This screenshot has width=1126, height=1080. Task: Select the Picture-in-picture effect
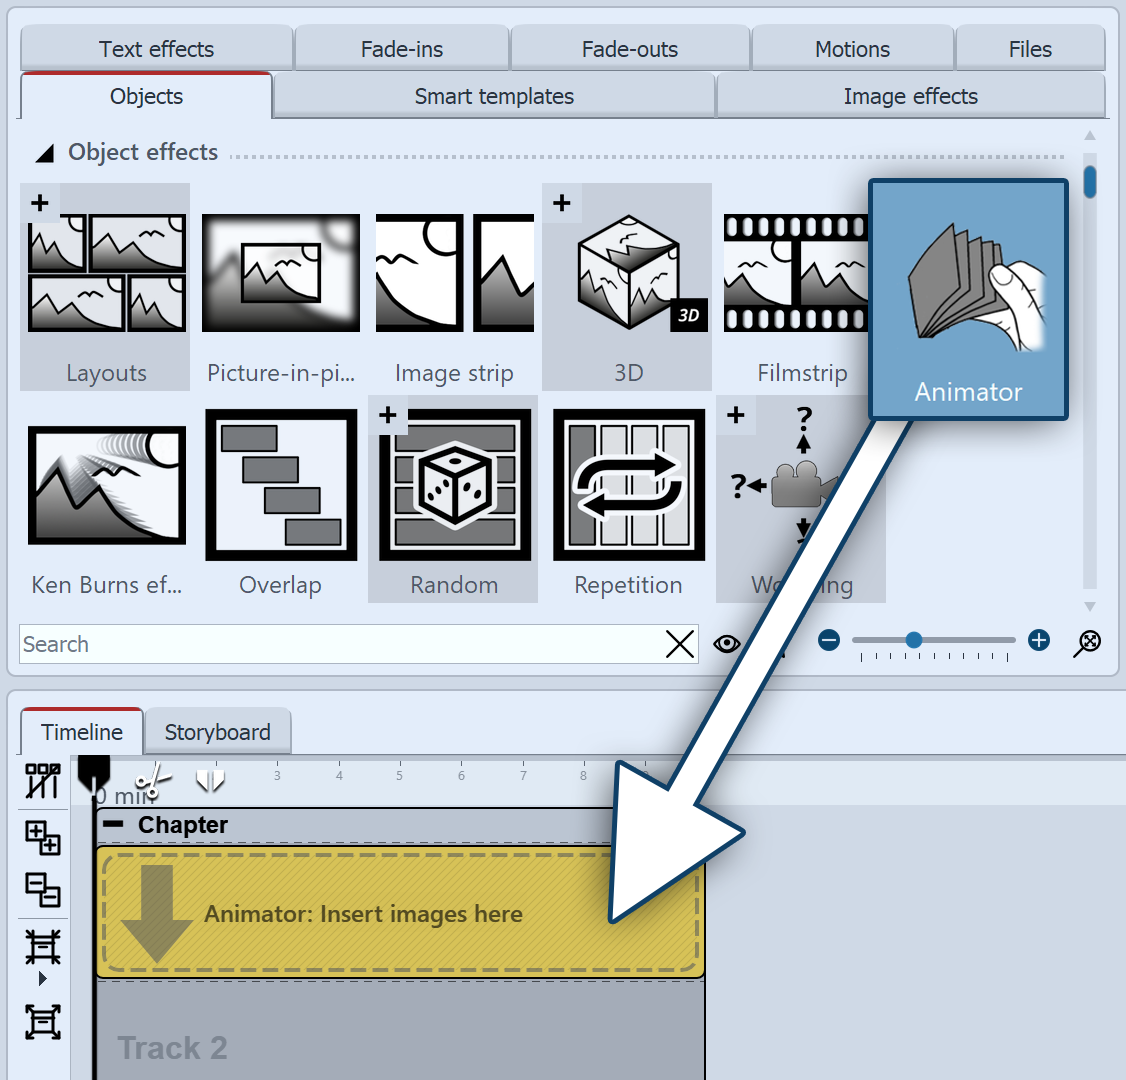click(x=280, y=273)
